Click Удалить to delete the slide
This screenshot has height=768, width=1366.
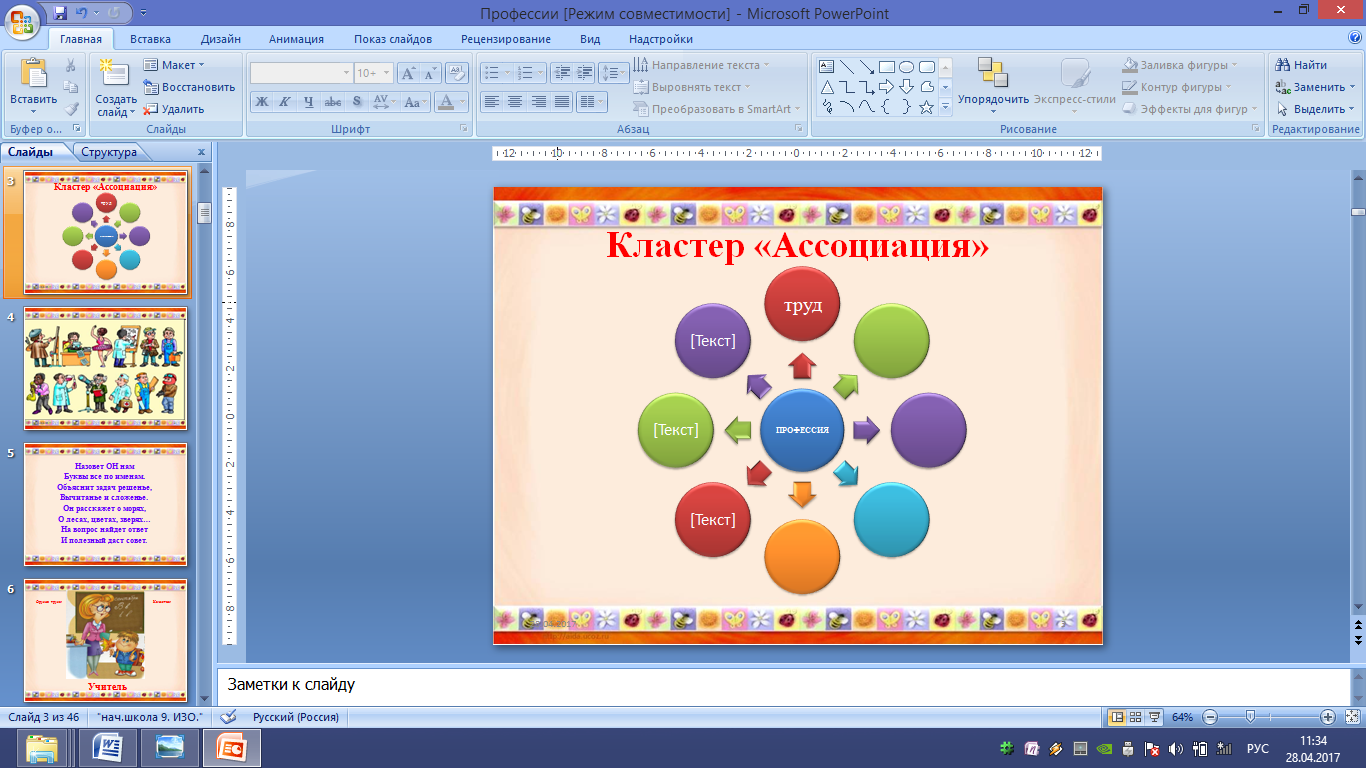click(x=174, y=109)
